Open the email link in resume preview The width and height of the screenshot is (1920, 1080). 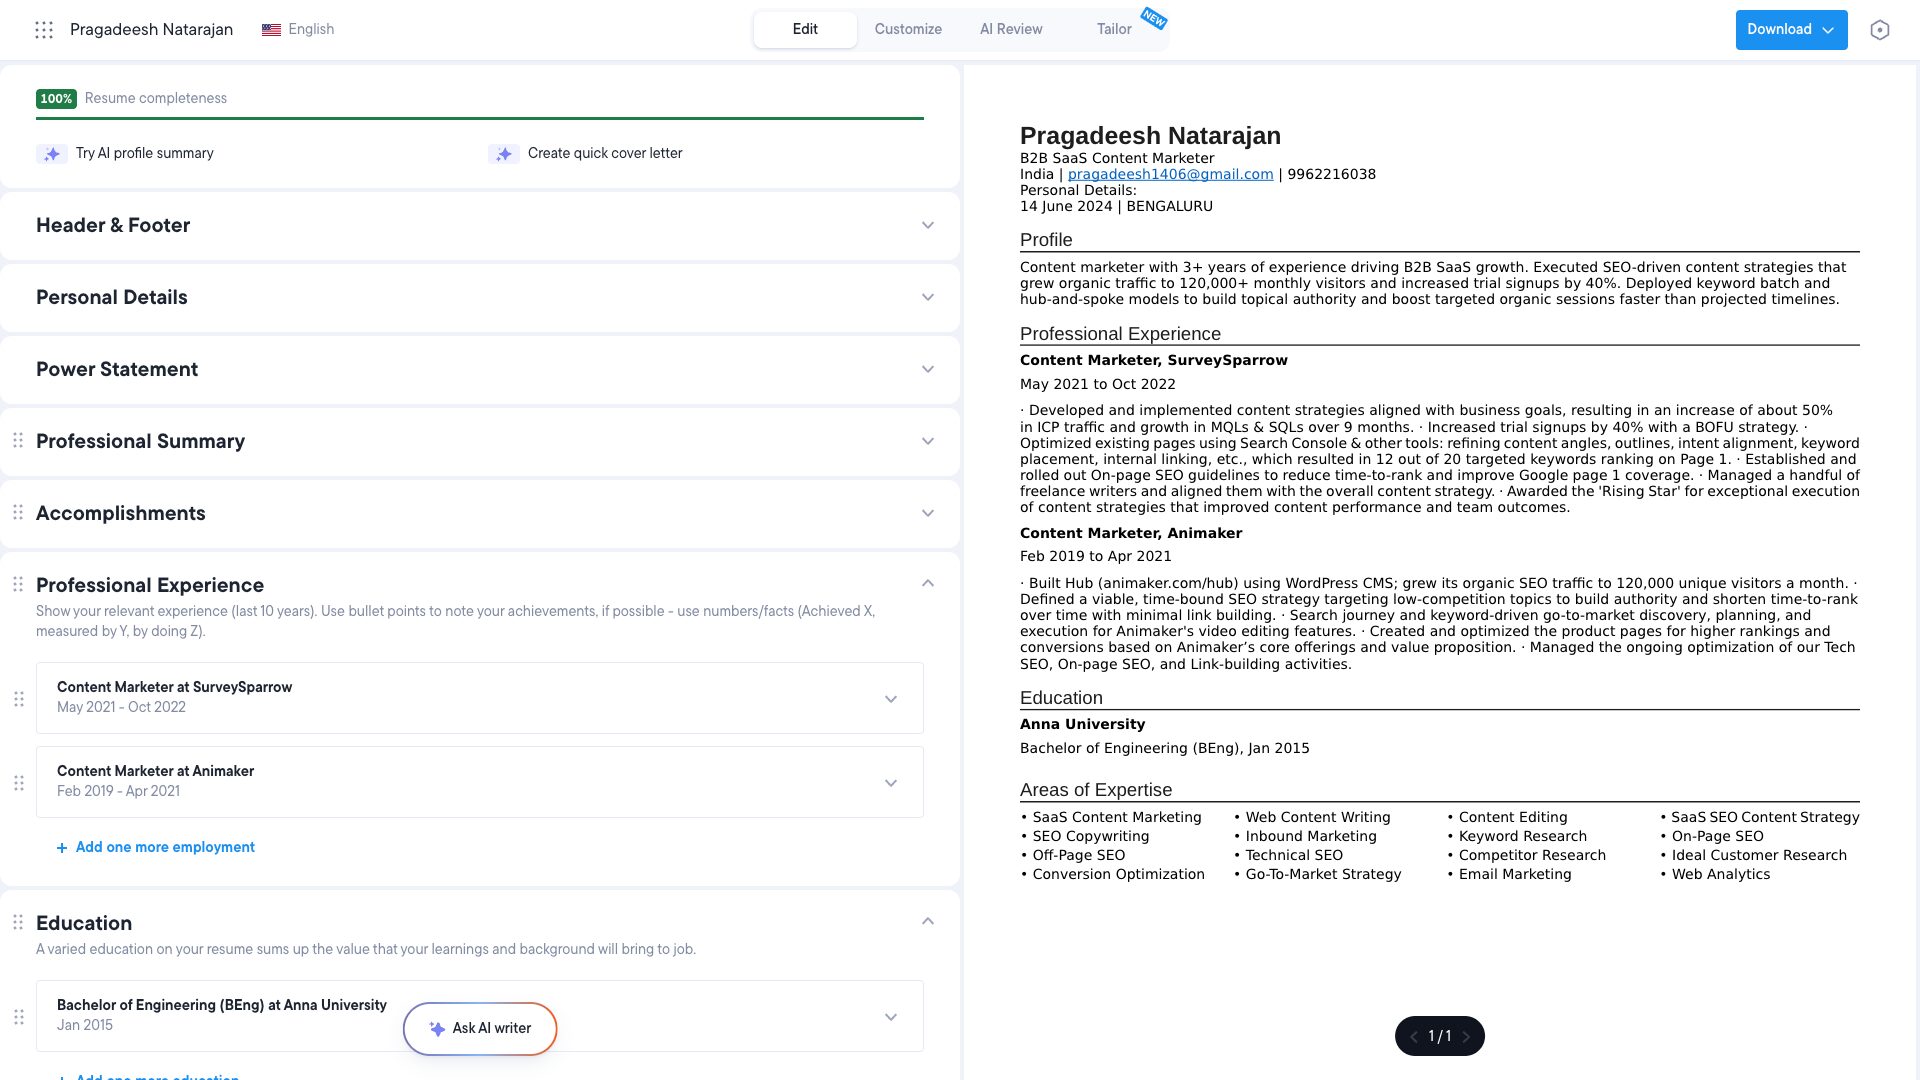pos(1170,175)
